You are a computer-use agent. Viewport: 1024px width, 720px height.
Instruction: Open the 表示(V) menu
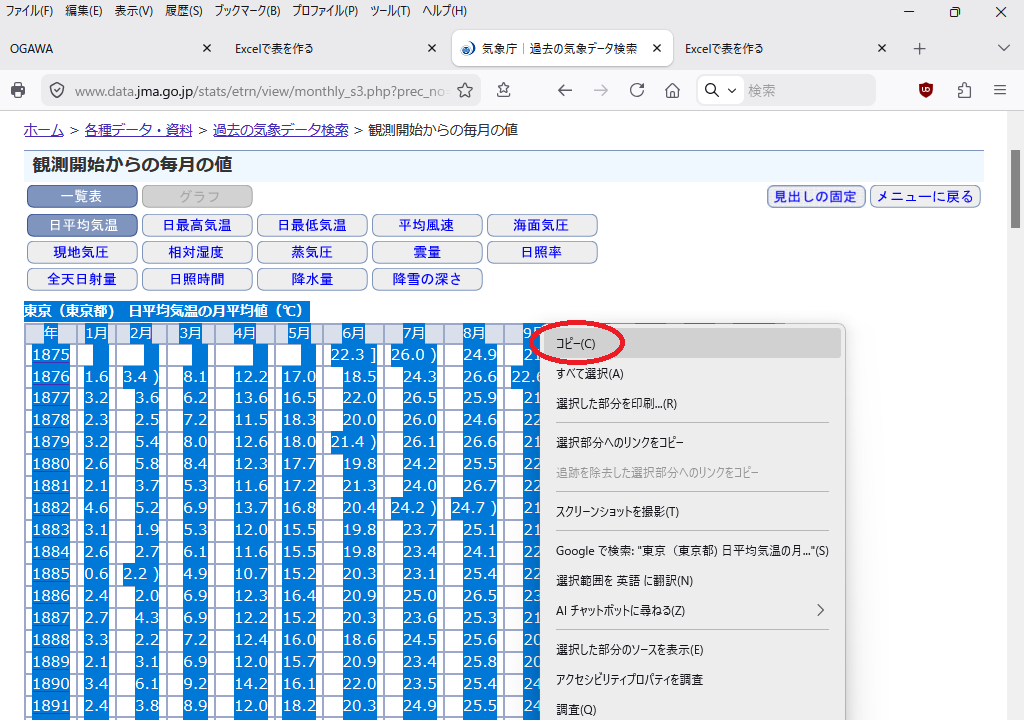[134, 11]
